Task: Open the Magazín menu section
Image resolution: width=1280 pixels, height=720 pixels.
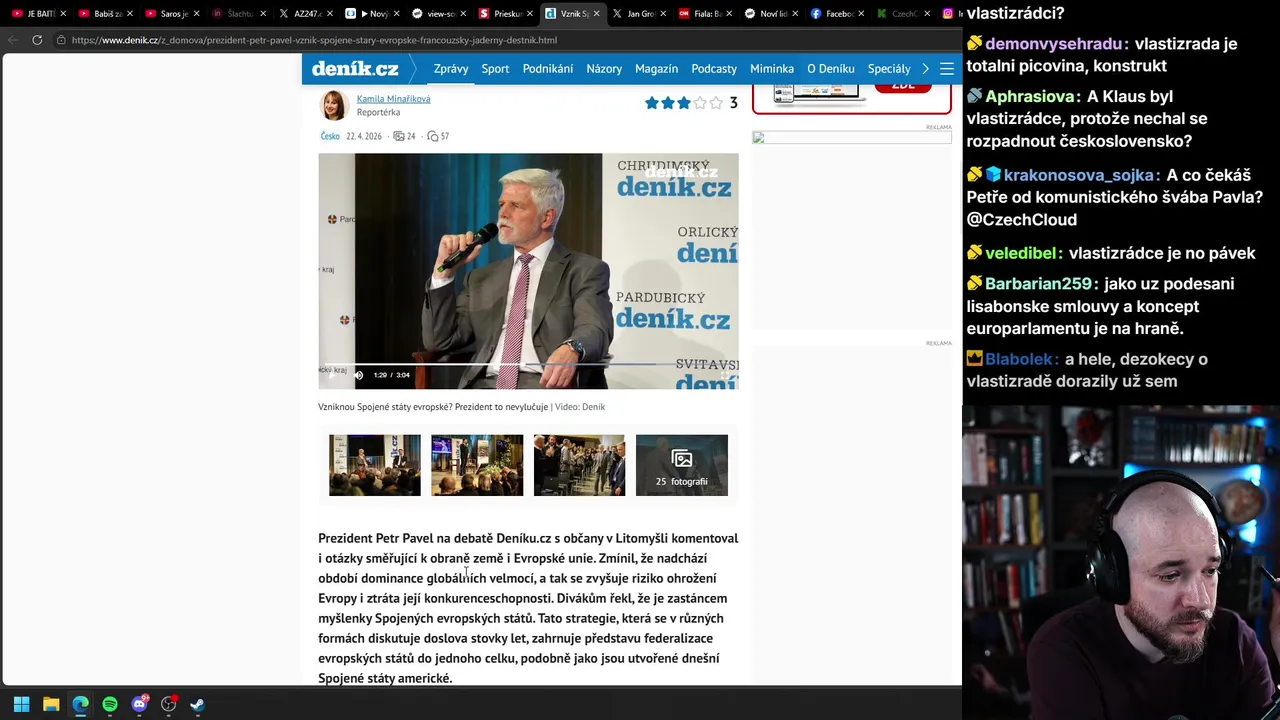Action: point(657,69)
